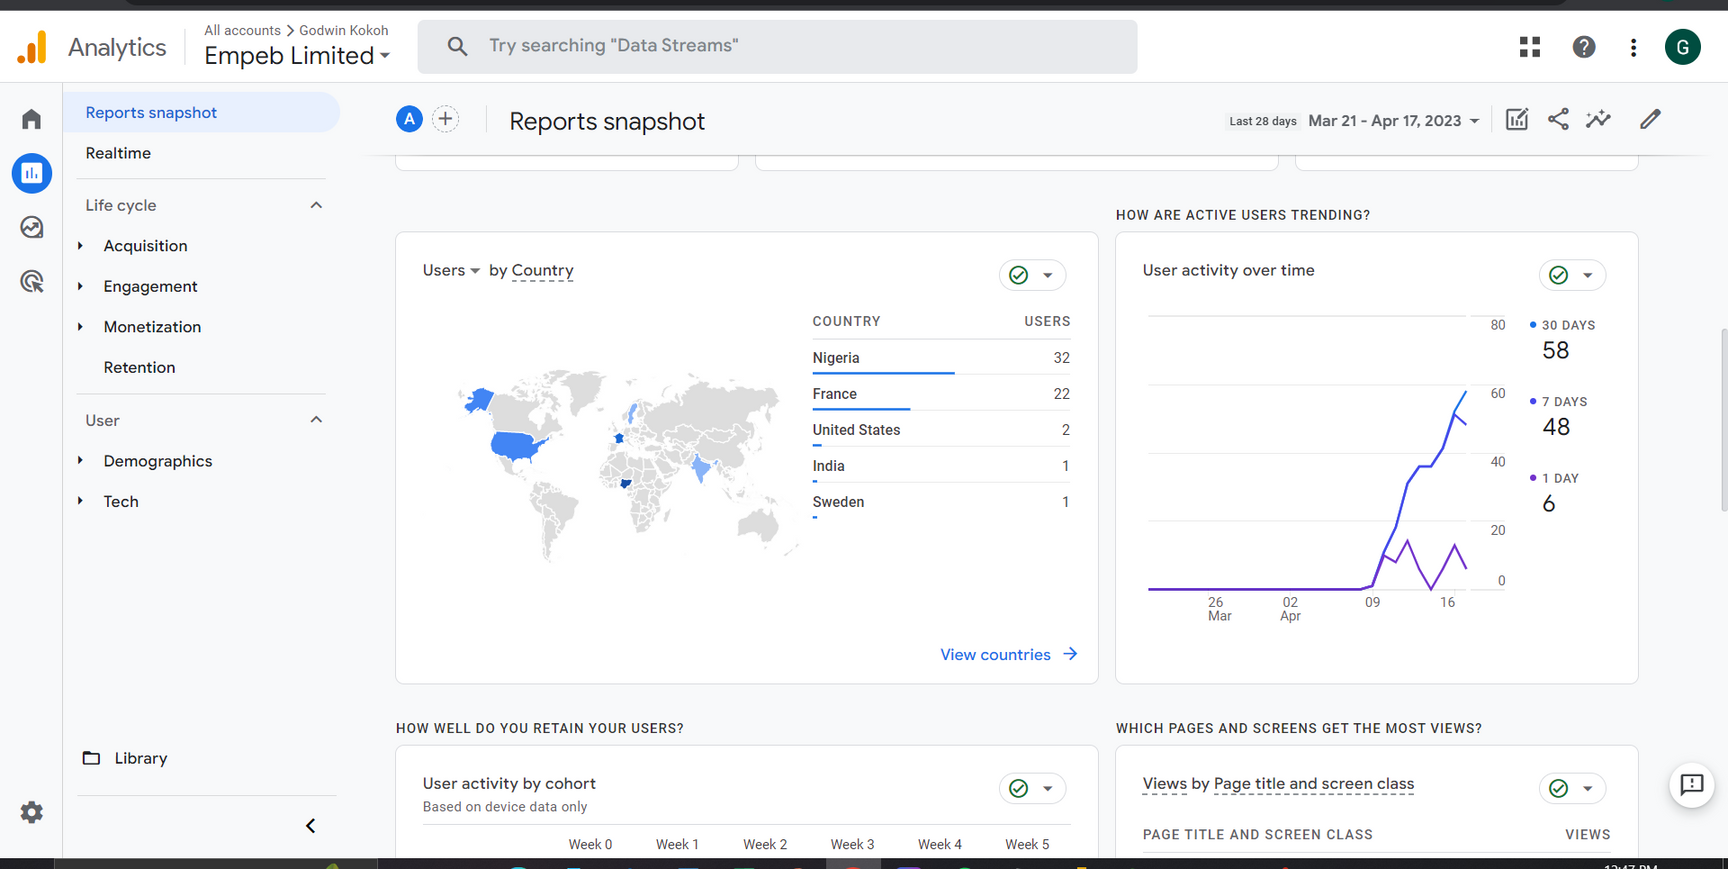This screenshot has width=1728, height=869.
Task: Expand the Tech tree item
Action: click(81, 501)
